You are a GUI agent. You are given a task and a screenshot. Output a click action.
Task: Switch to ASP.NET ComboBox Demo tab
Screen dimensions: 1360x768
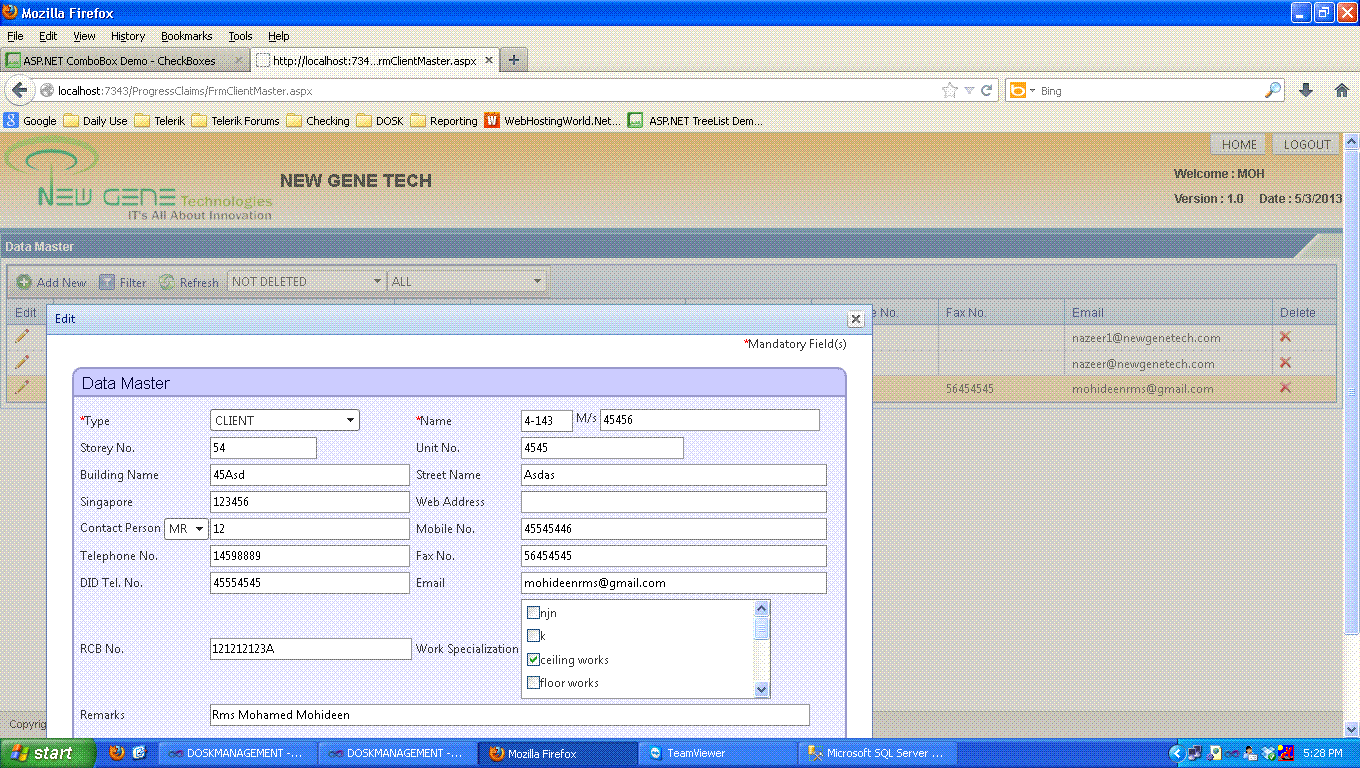coord(125,60)
